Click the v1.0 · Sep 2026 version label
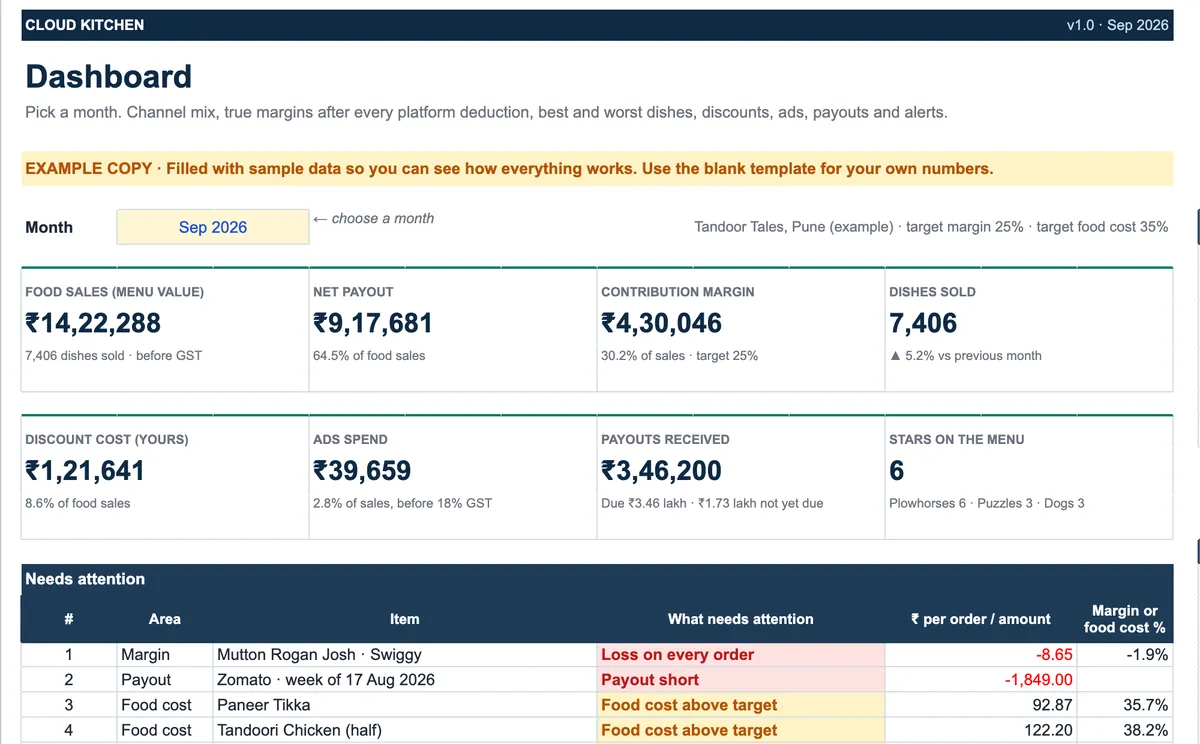Screen dimensions: 1200x744 point(1117,25)
